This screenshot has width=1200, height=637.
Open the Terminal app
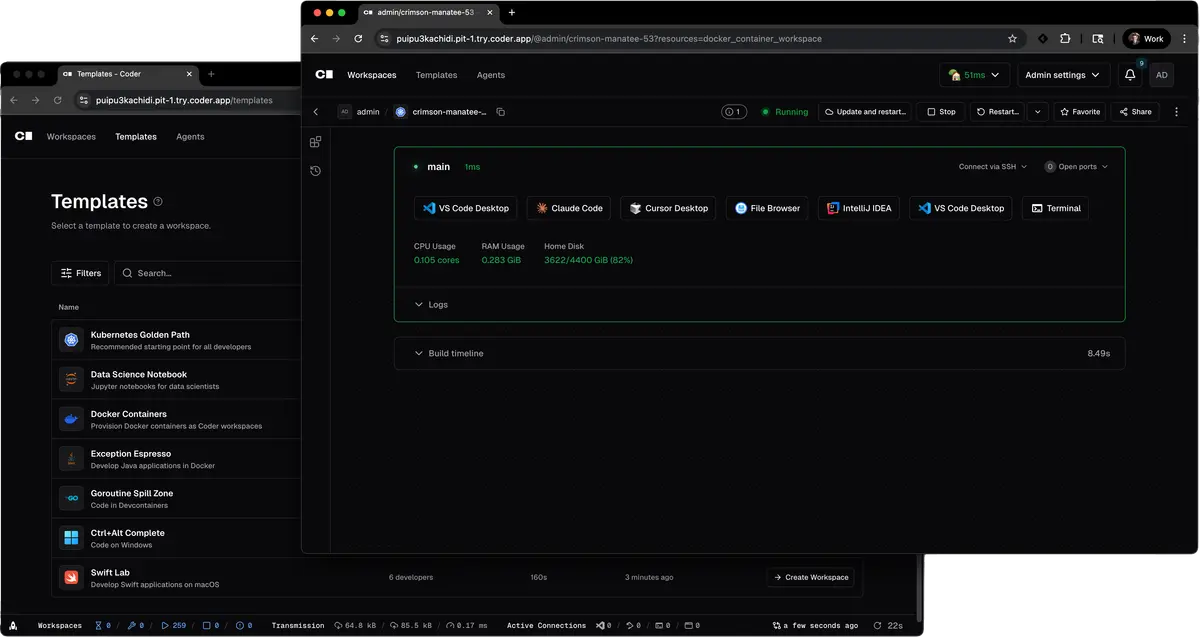point(1055,208)
